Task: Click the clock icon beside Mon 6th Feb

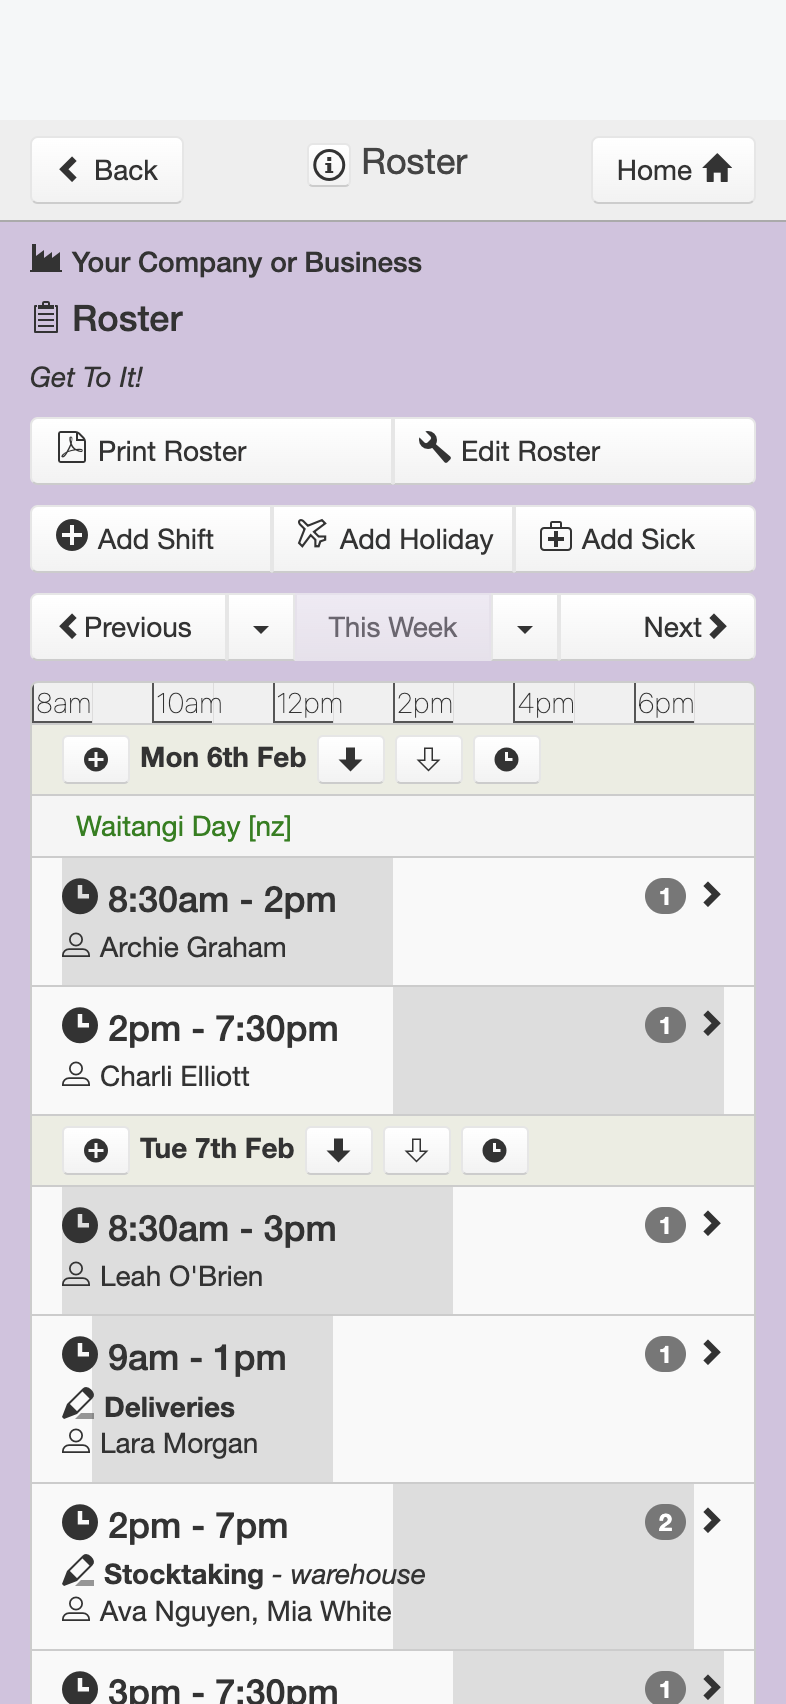Action: 507,760
